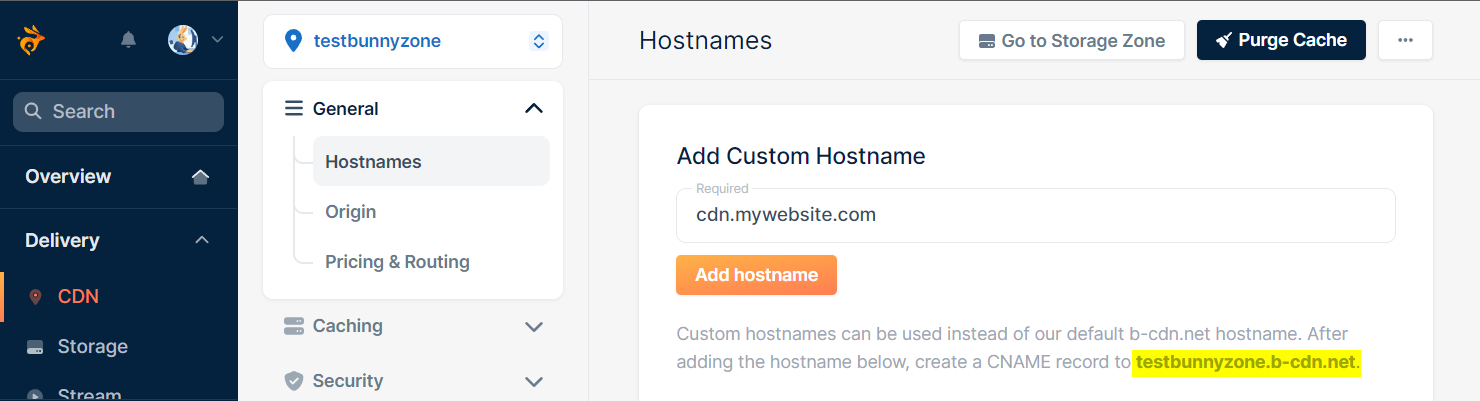This screenshot has width=1480, height=401.
Task: Open the three-dot more options menu
Action: (x=1405, y=40)
